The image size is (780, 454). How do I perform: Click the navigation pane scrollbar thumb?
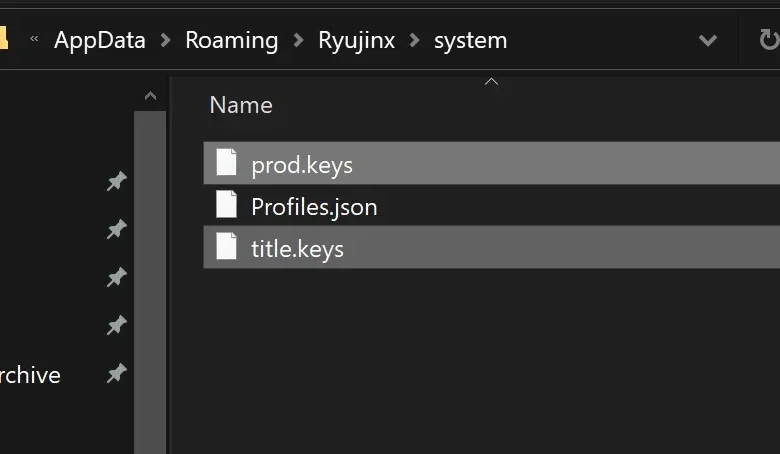(150, 282)
